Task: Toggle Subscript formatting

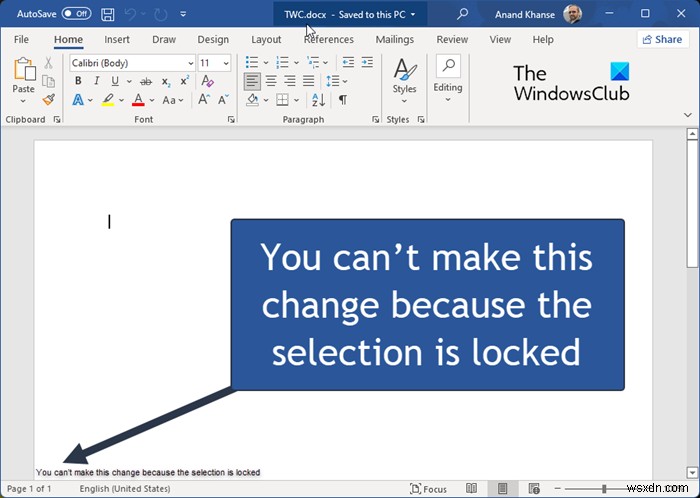Action: tap(166, 82)
